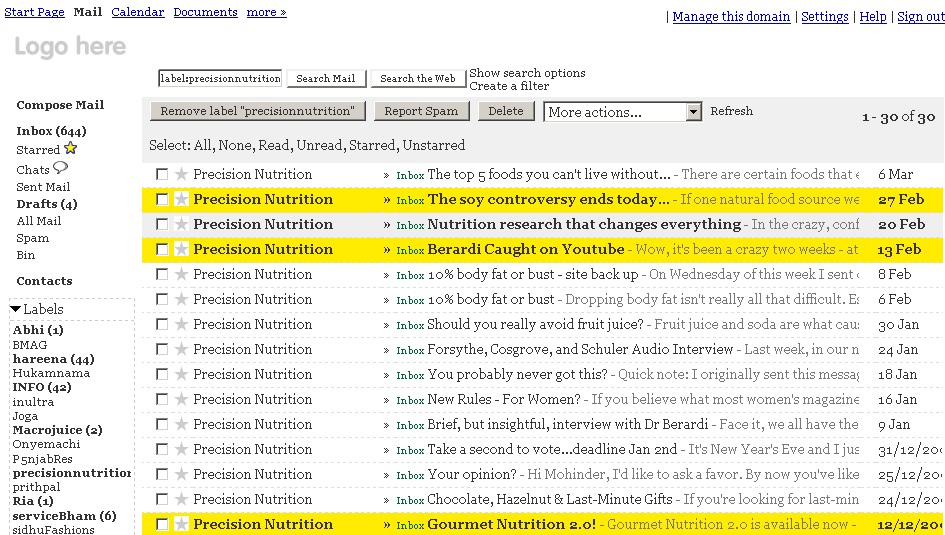This screenshot has width=945, height=535.
Task: Star the Gourmet Nutrition 2.0 email
Action: click(181, 524)
